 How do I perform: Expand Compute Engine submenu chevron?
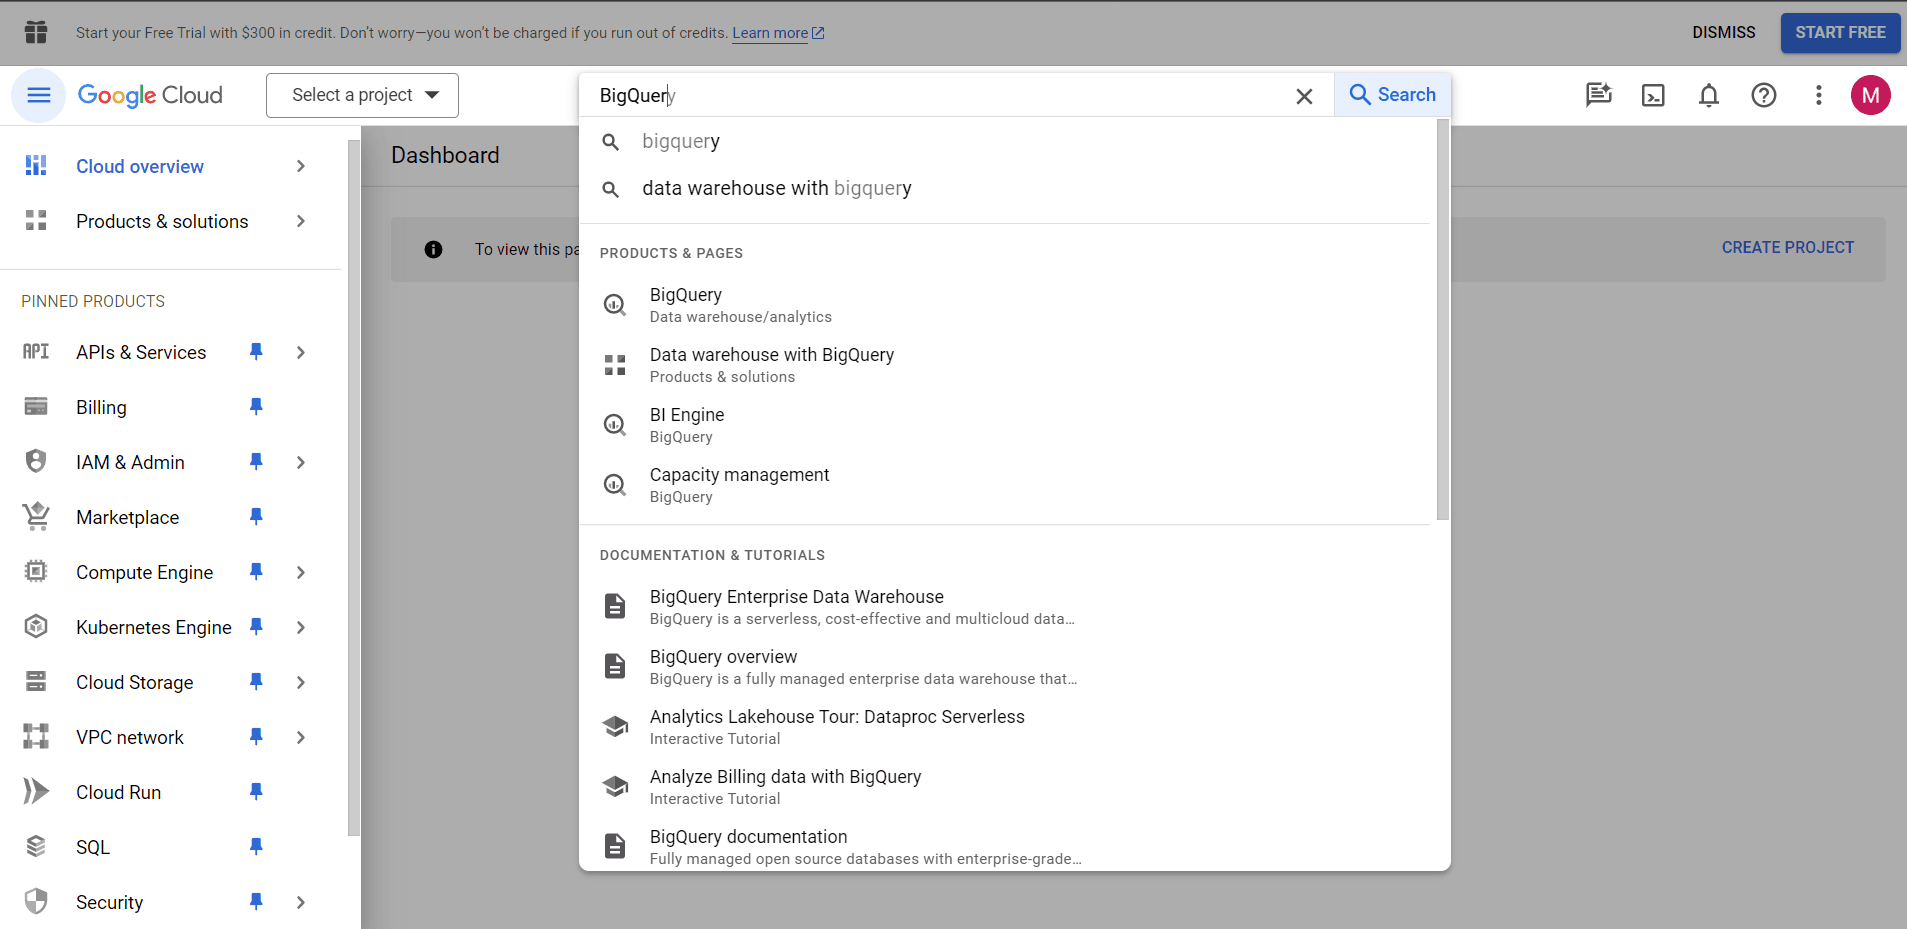coord(301,572)
